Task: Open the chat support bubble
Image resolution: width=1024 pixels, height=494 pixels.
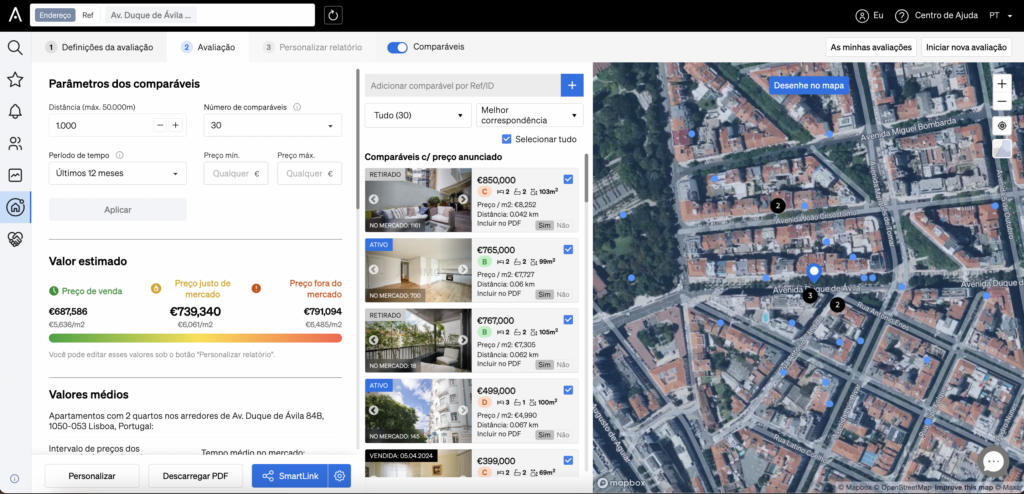Action: coord(993,462)
